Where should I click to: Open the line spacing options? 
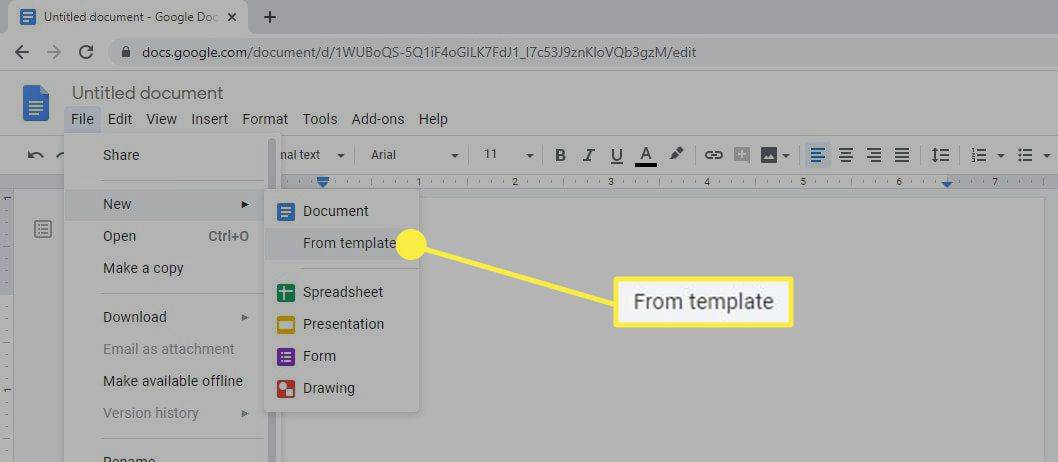pos(940,155)
